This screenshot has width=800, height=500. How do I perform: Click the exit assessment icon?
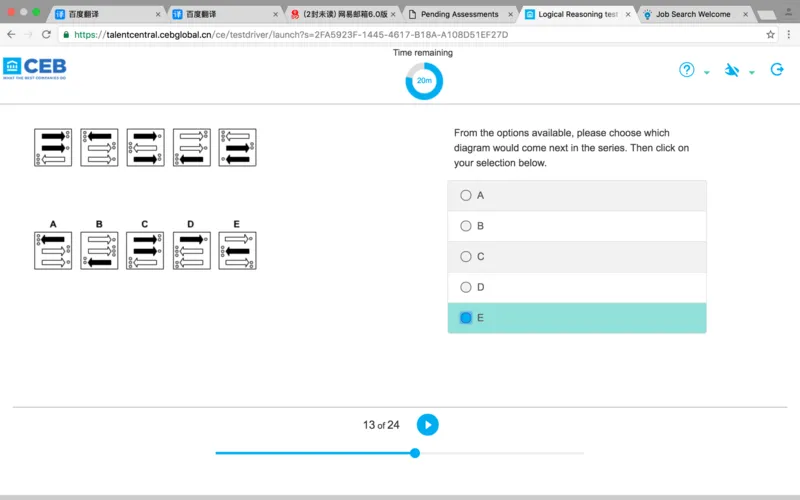click(777, 70)
